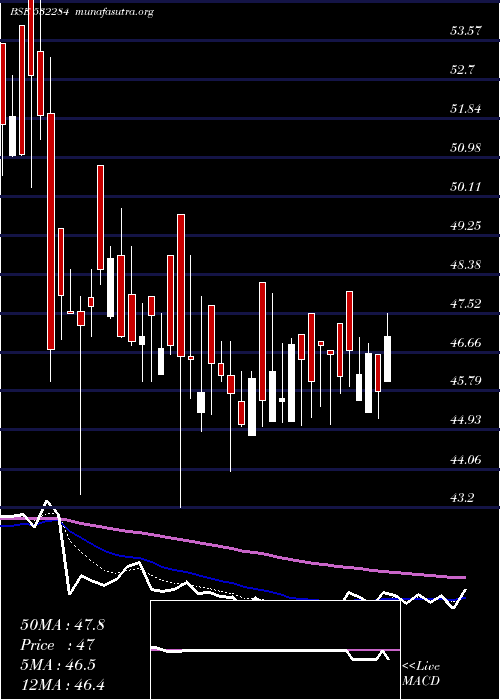The image size is (500, 700).
Task: Click the 50.98 price axis label
Action: click(x=466, y=147)
